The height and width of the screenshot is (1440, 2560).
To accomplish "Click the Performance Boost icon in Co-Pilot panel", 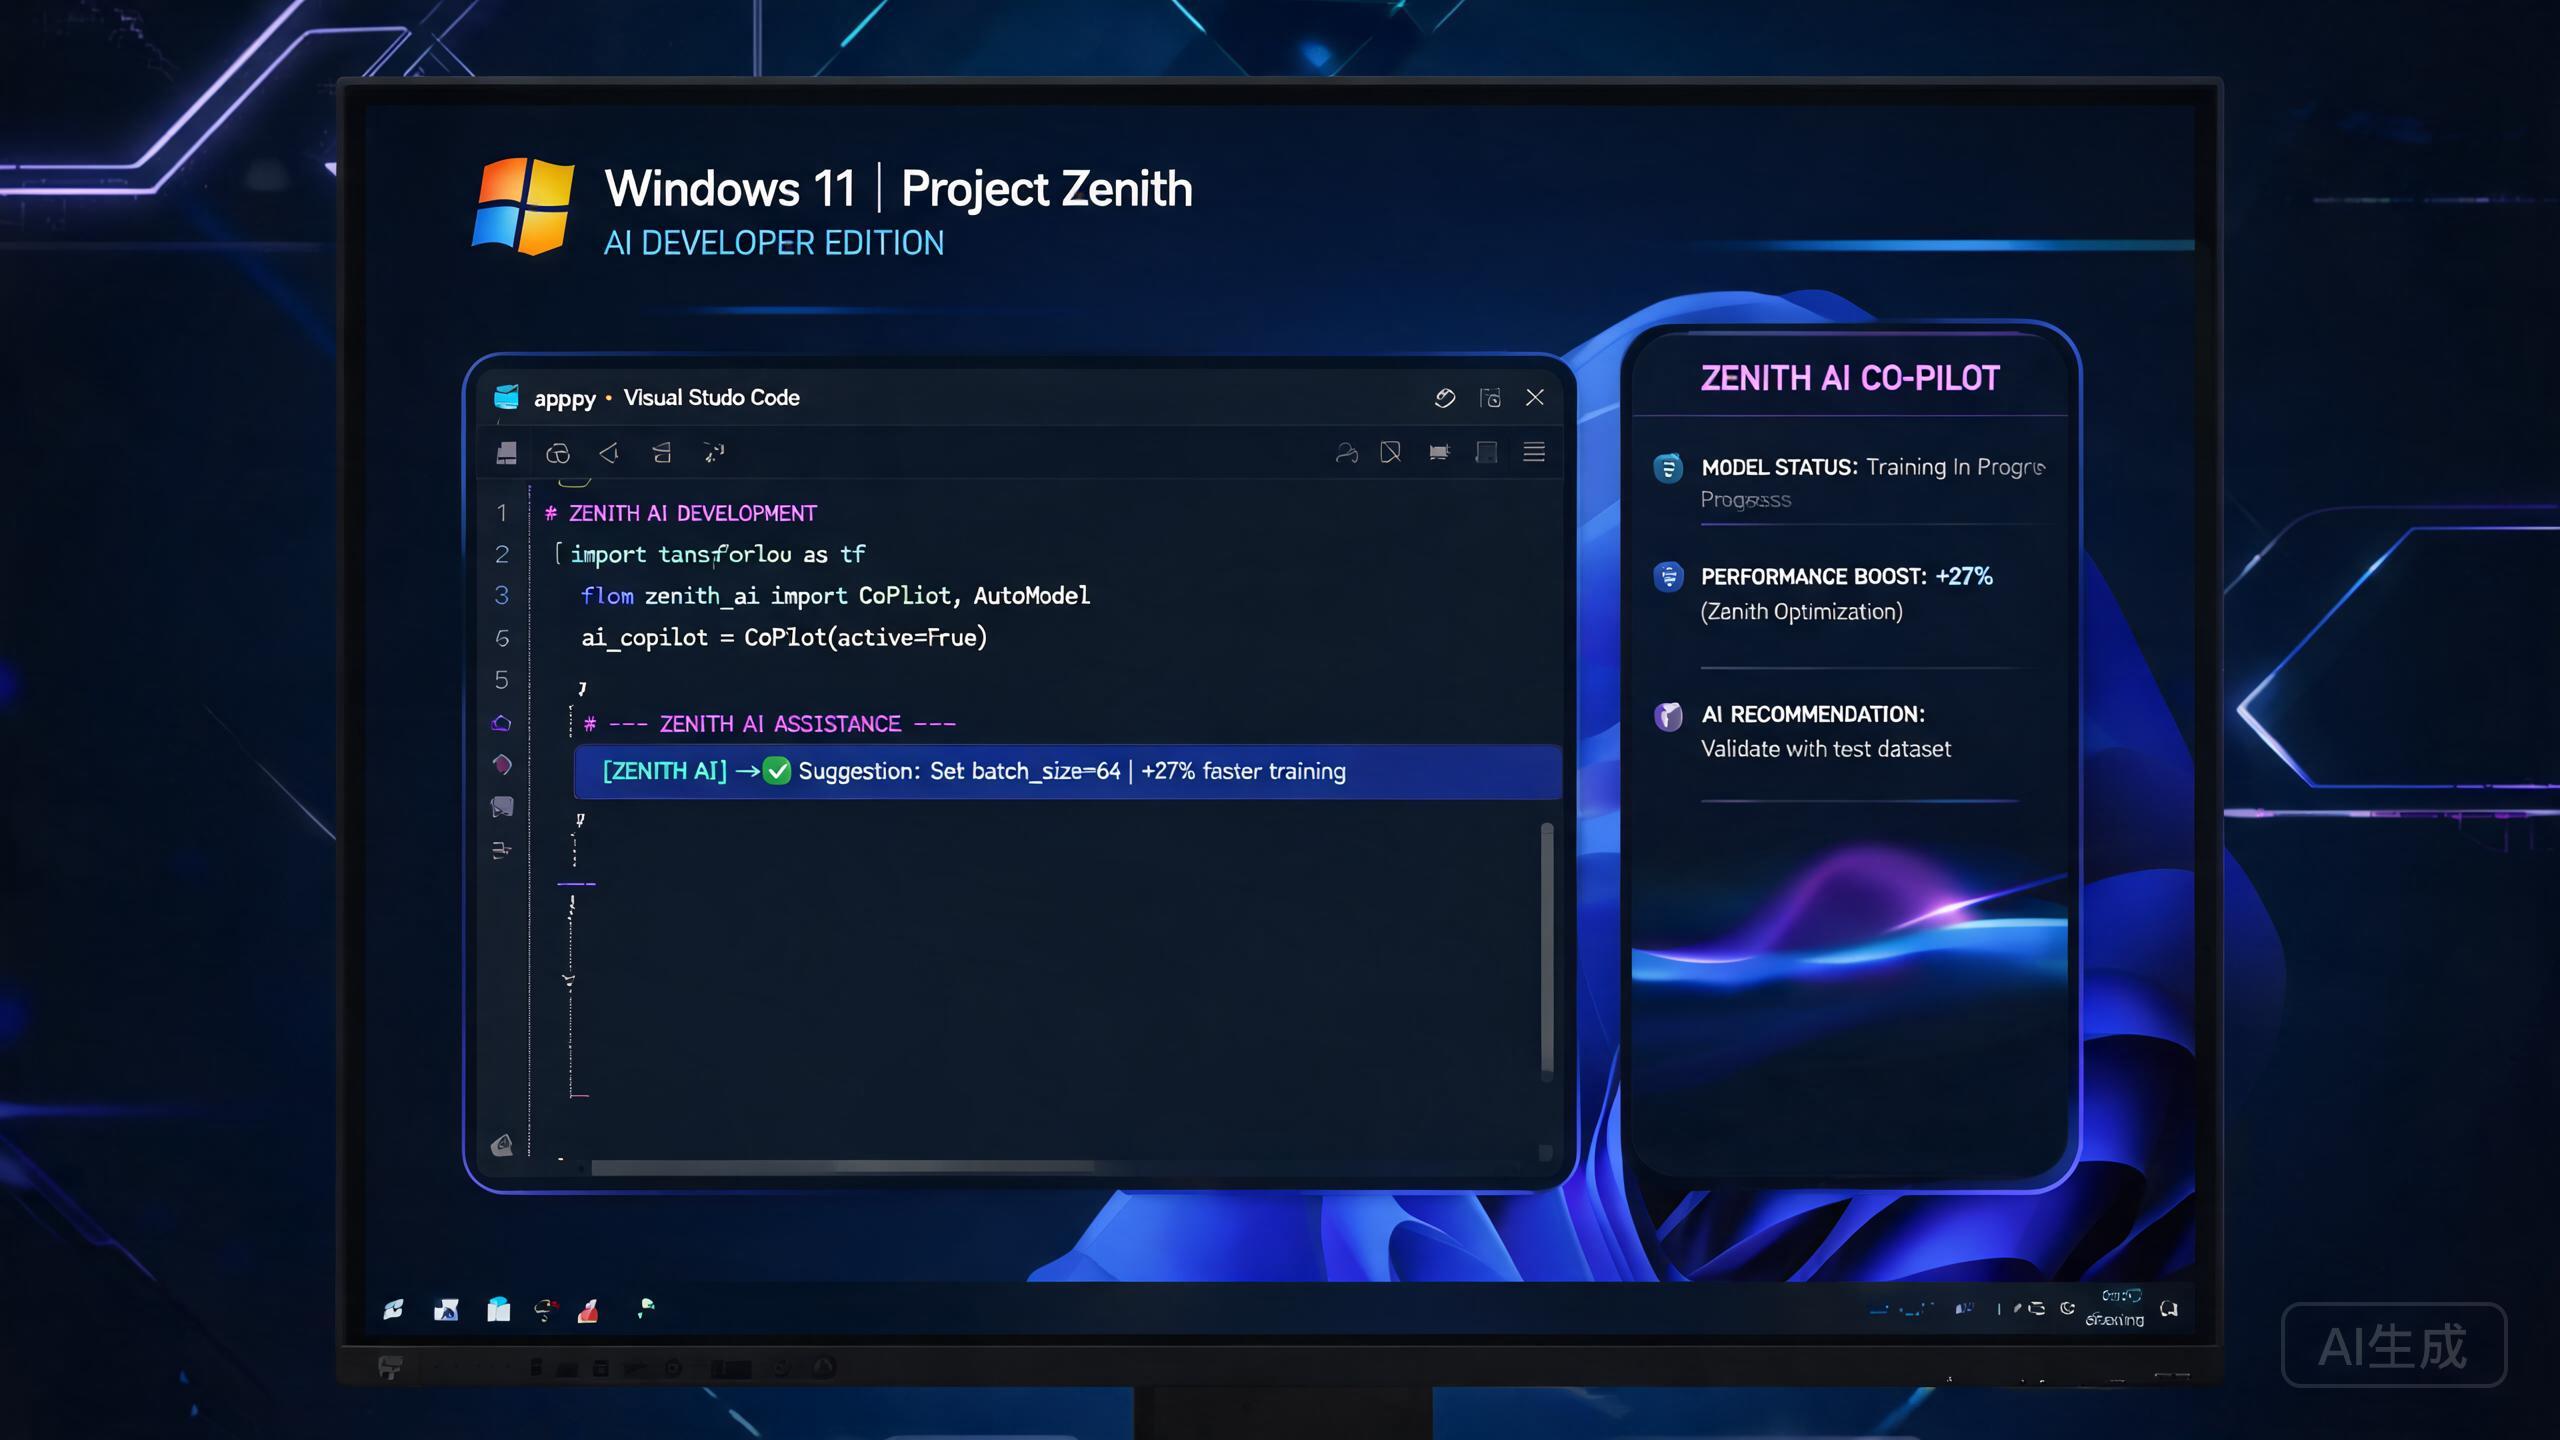I will [x=1668, y=577].
